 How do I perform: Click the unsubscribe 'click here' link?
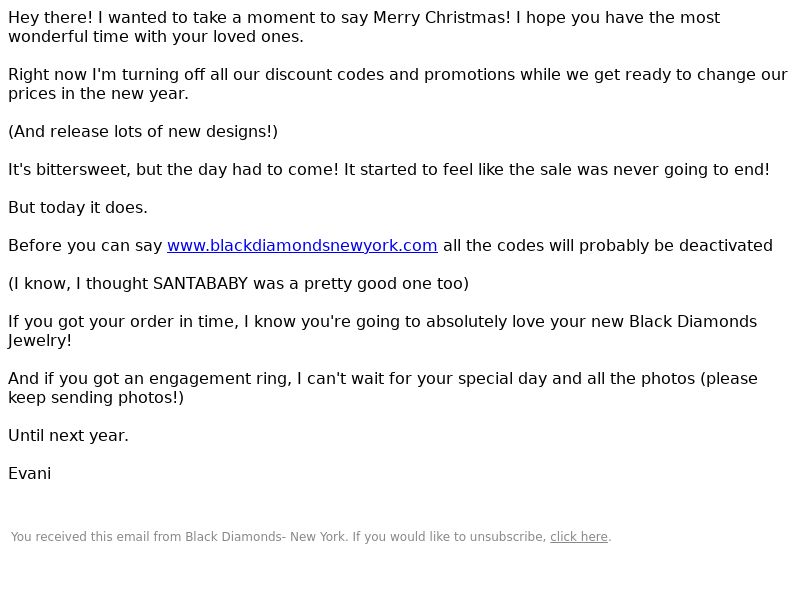pos(579,537)
